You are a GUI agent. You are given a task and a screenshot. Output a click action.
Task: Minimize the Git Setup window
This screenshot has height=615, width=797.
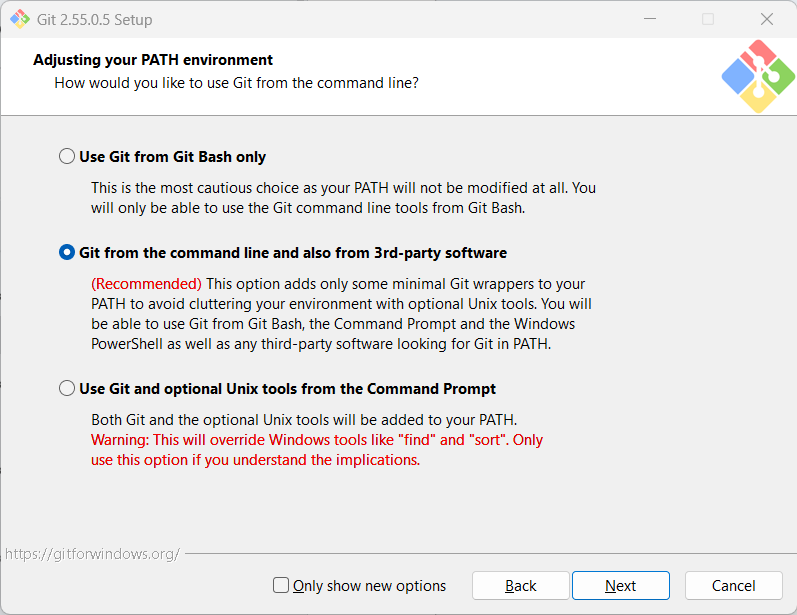coord(650,19)
